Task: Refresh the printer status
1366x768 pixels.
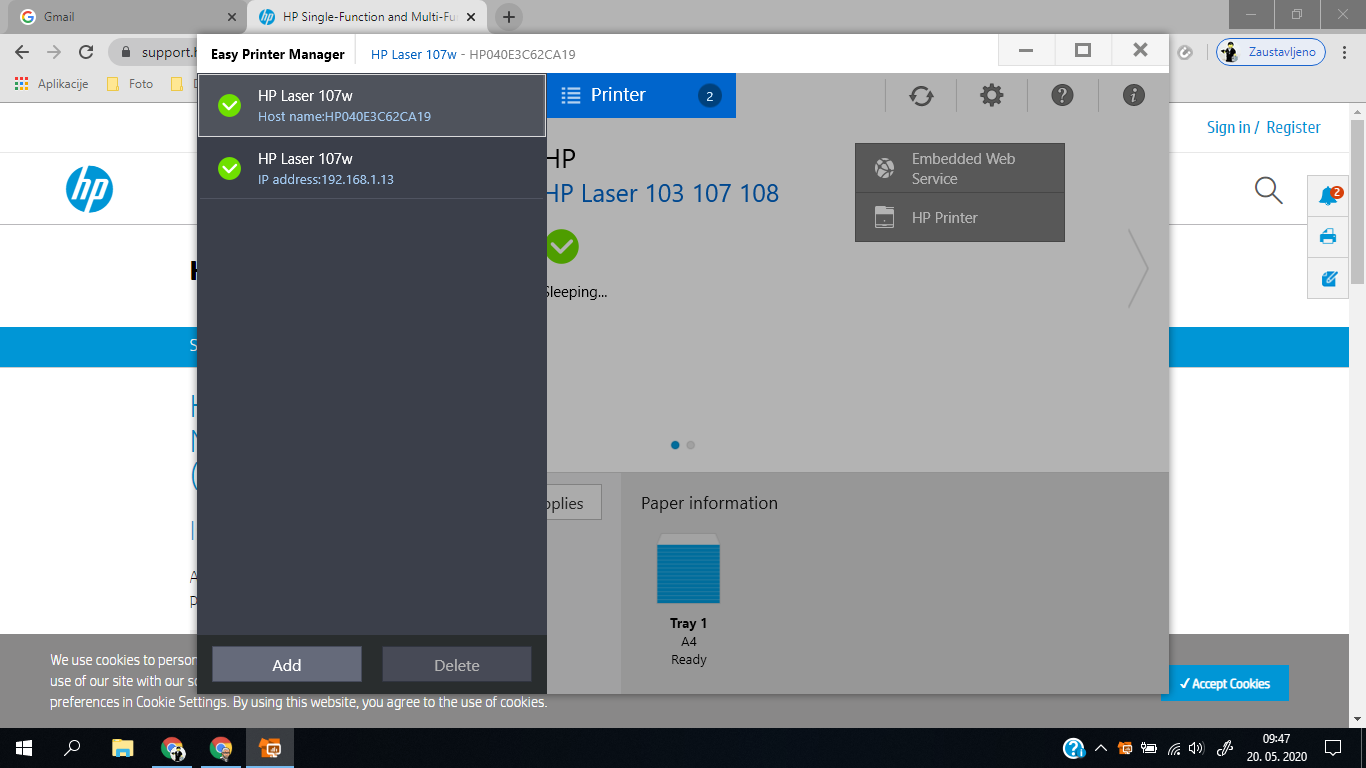Action: tap(920, 95)
